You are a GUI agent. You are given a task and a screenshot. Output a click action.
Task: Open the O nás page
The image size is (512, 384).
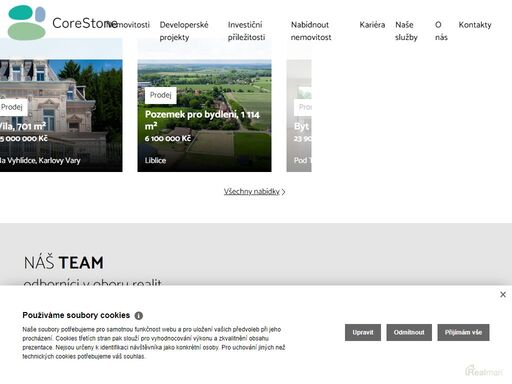441,31
